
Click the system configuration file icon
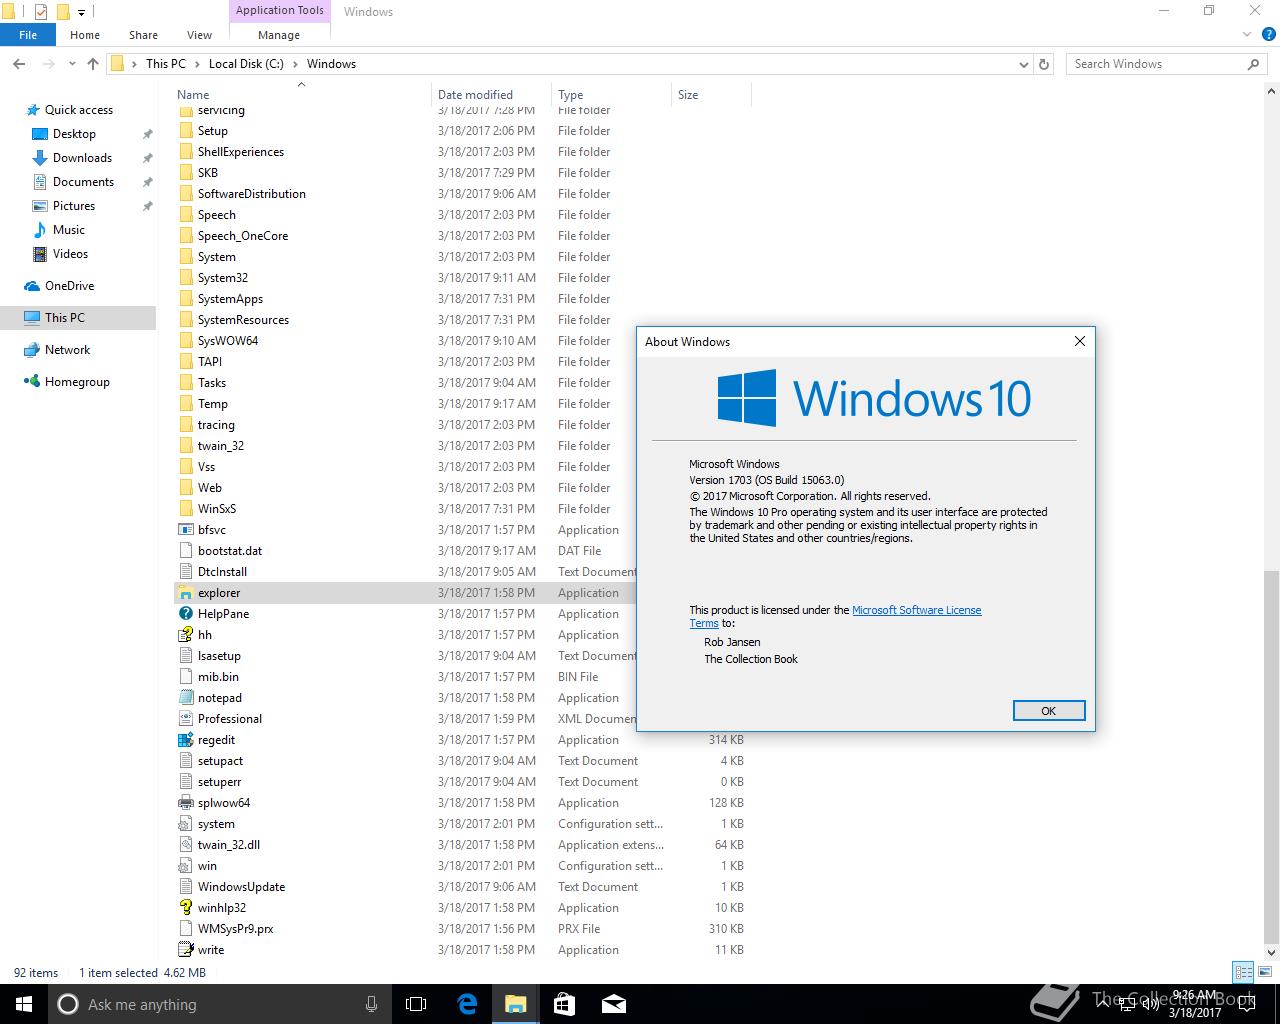click(x=185, y=824)
